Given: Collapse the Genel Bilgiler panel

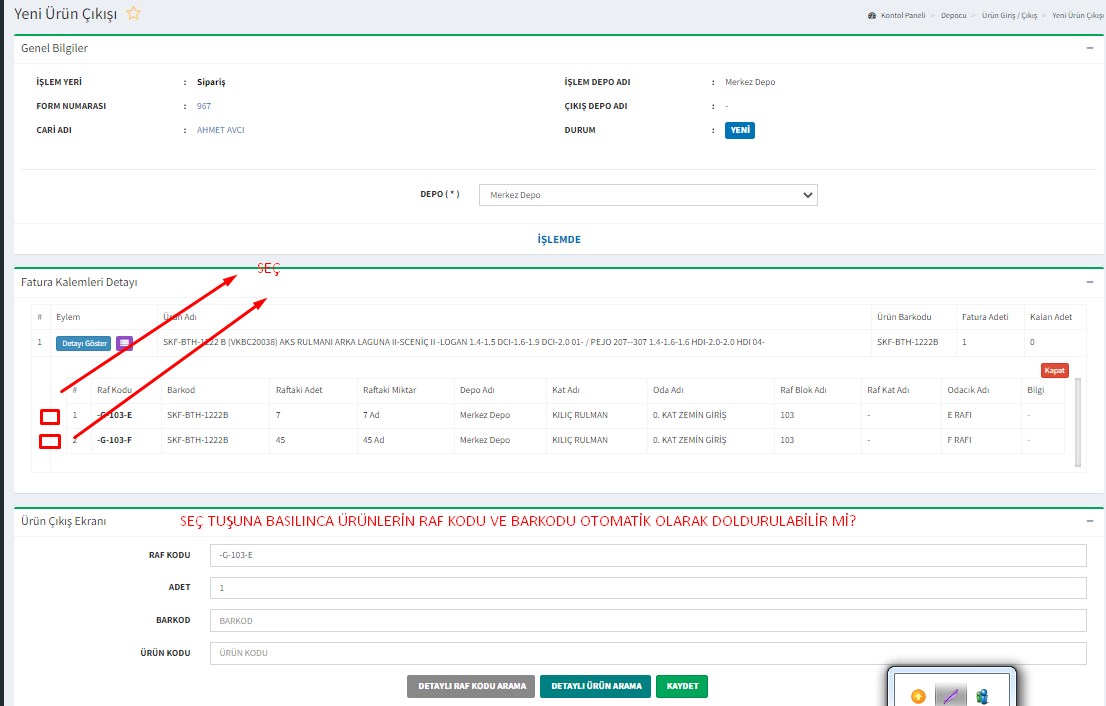Looking at the screenshot, I should (x=1089, y=47).
